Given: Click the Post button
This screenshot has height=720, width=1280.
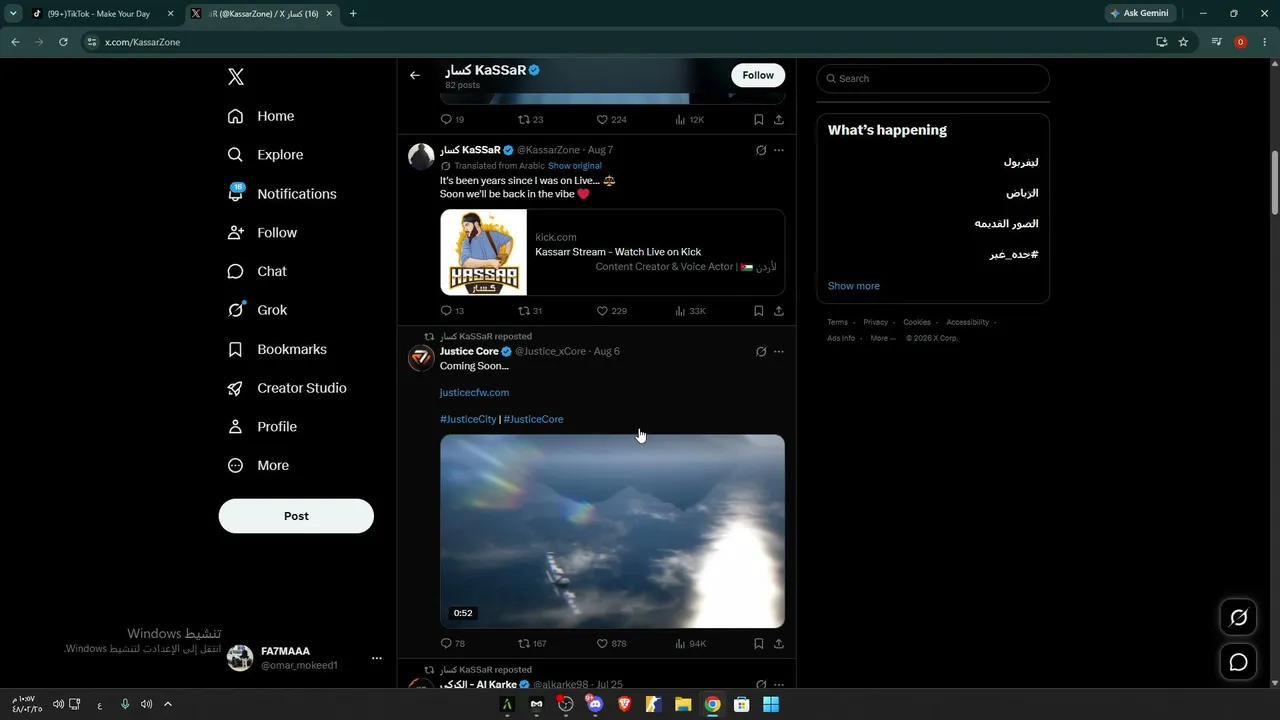Looking at the screenshot, I should tap(296, 516).
